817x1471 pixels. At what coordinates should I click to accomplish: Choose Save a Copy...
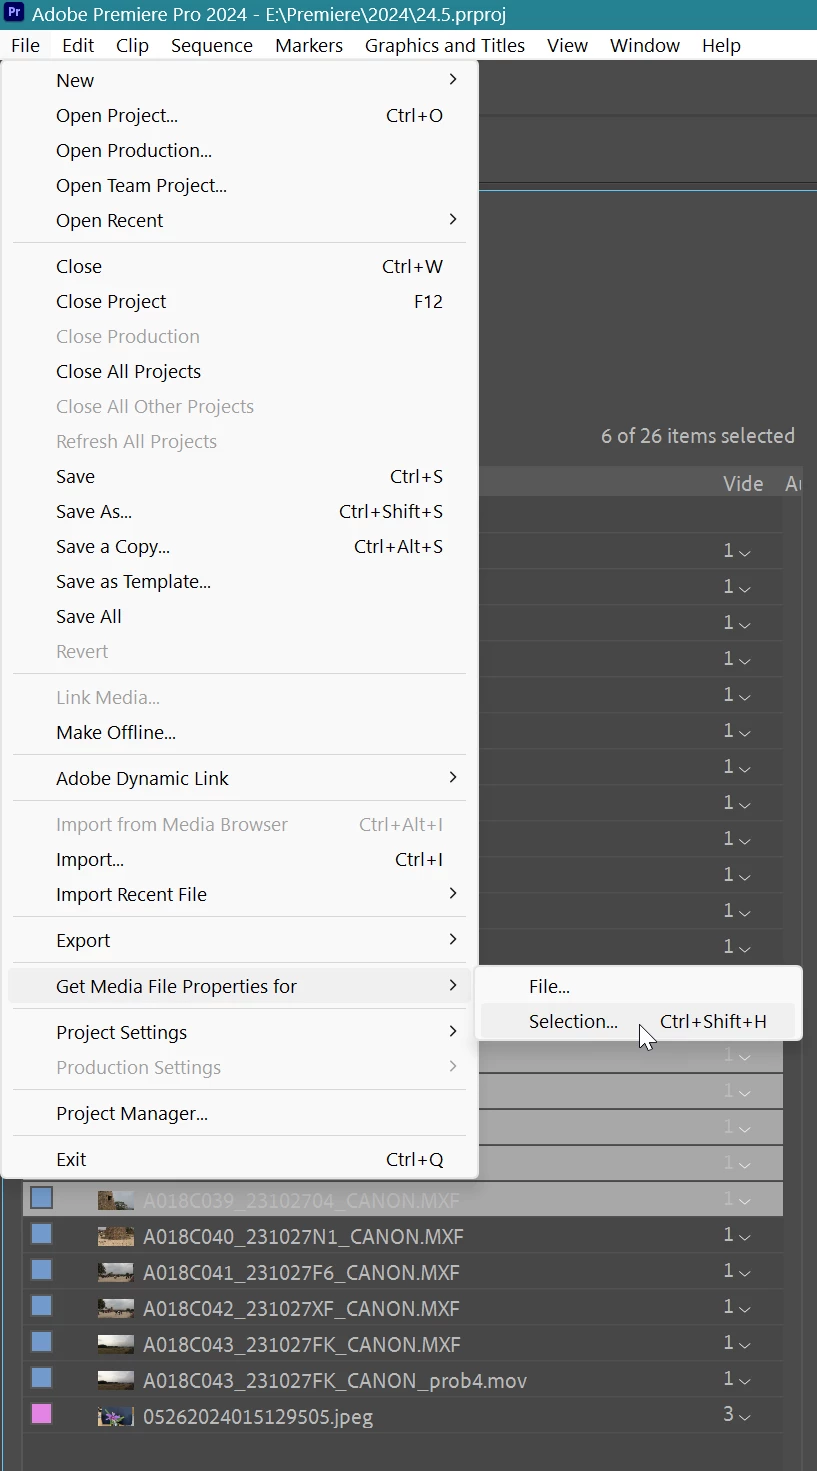tap(239, 547)
